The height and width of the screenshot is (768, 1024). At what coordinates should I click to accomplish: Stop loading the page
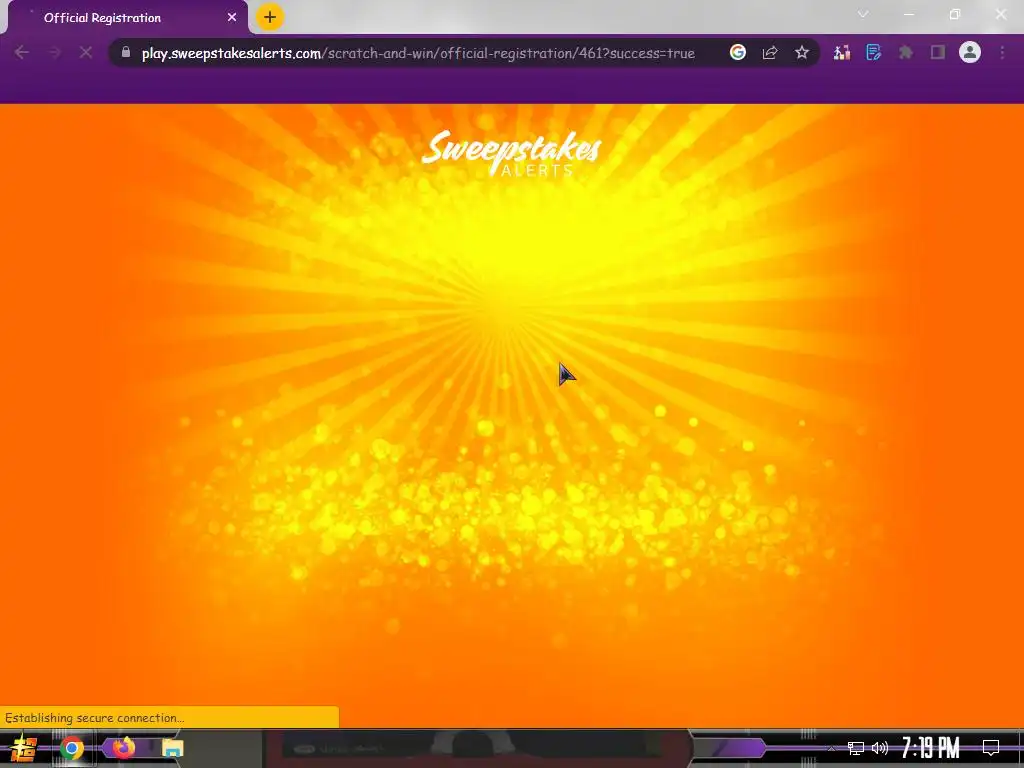click(86, 53)
